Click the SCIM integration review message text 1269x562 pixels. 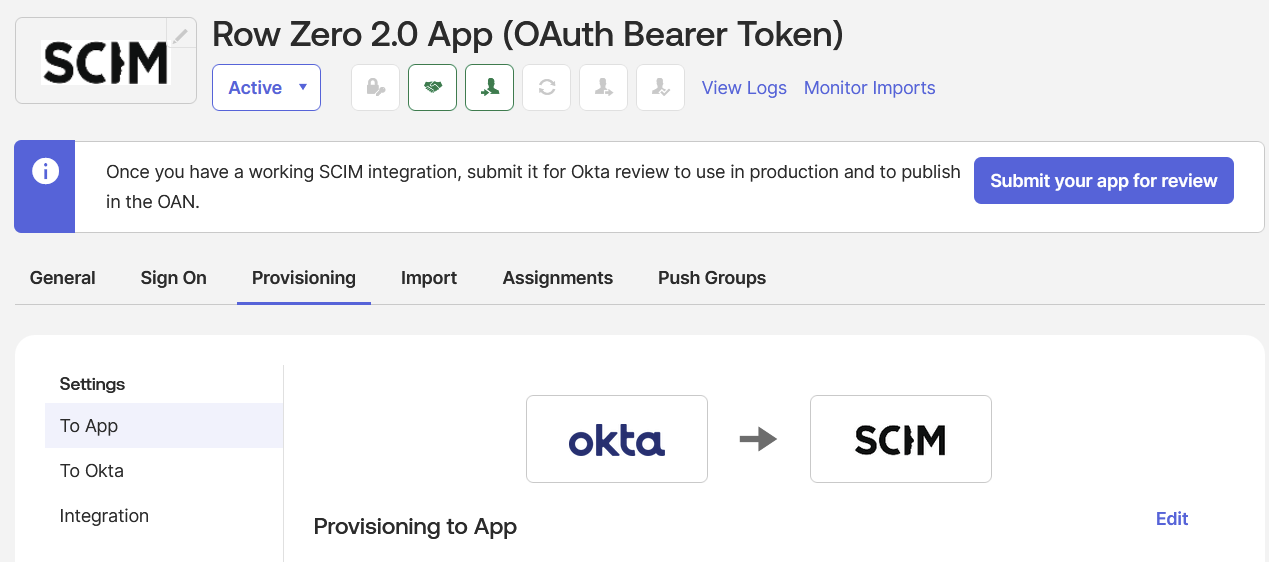click(x=533, y=187)
